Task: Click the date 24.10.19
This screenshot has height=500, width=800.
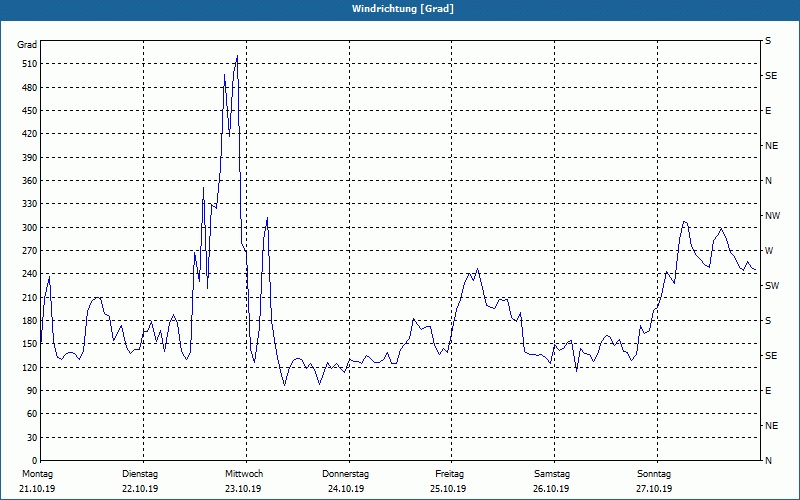Action: [346, 489]
